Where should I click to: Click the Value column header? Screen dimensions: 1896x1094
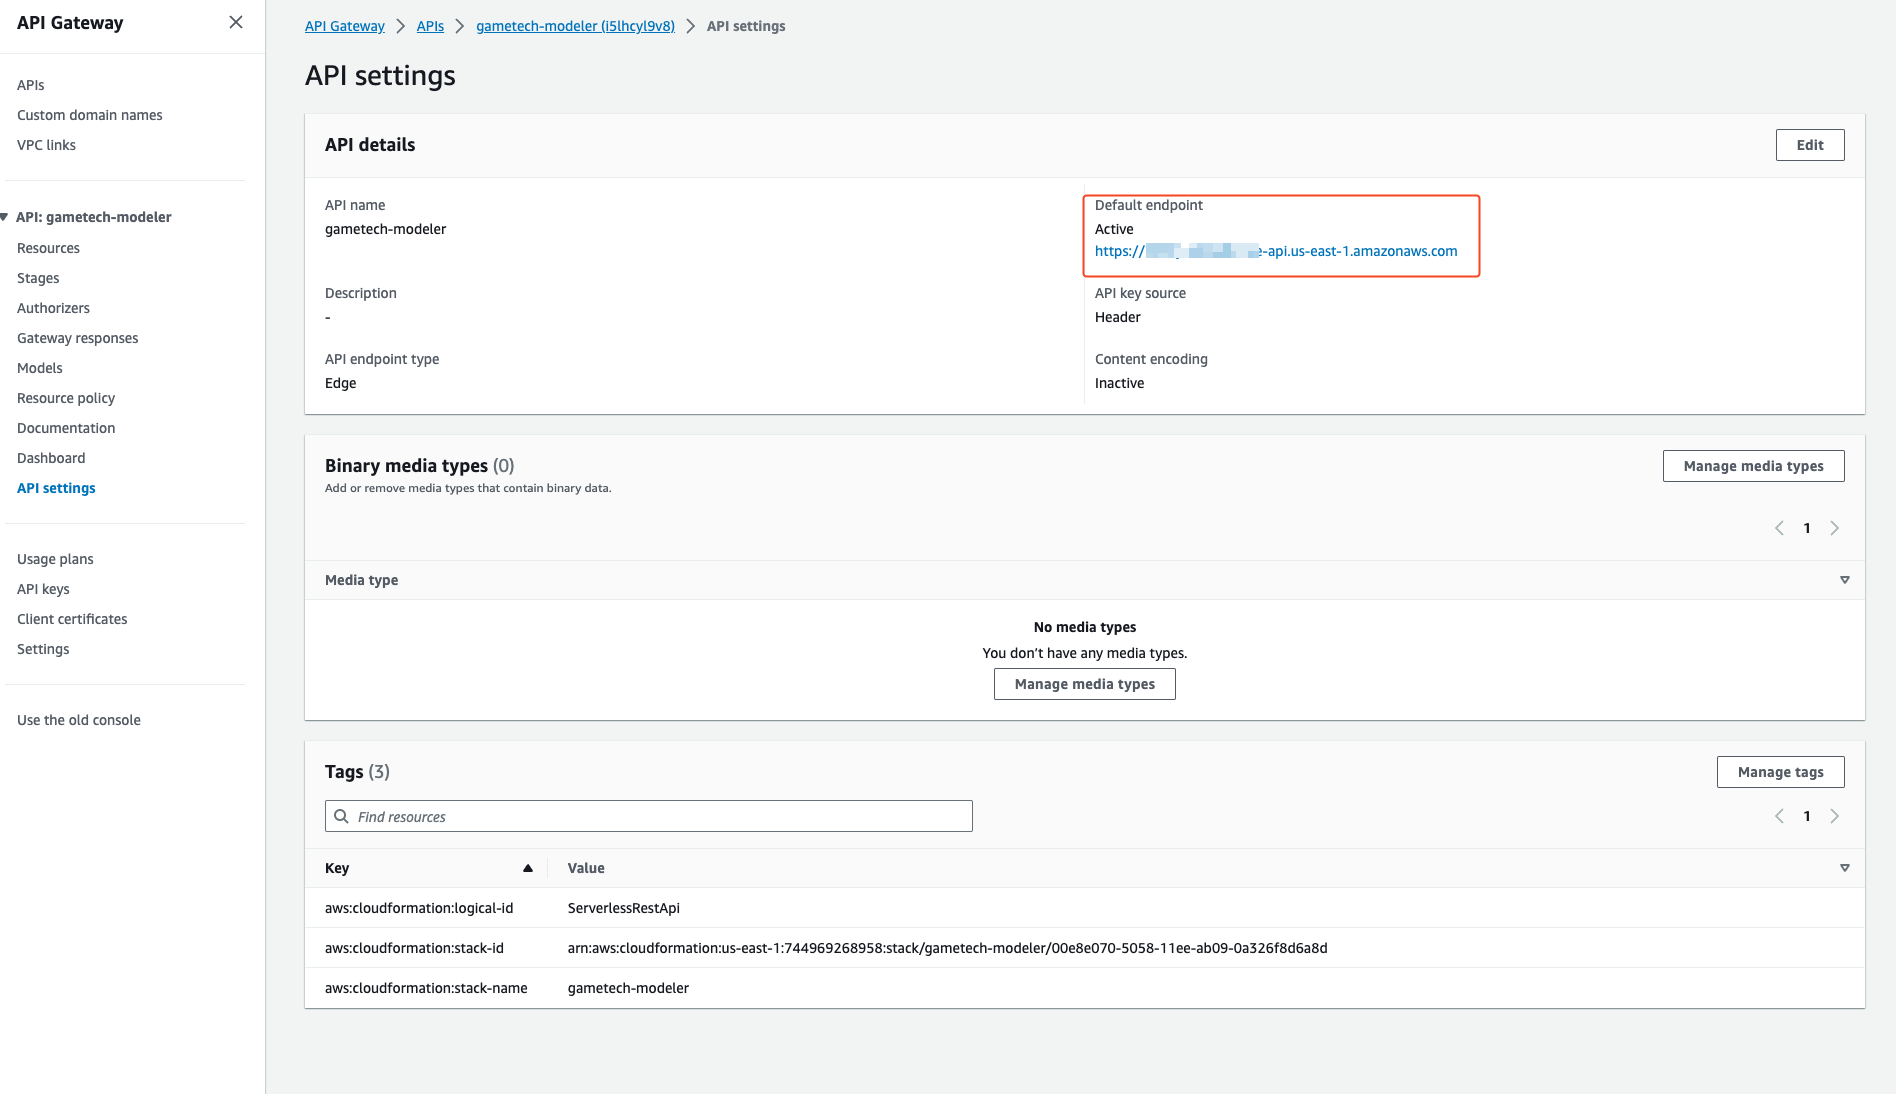pyautogui.click(x=586, y=868)
